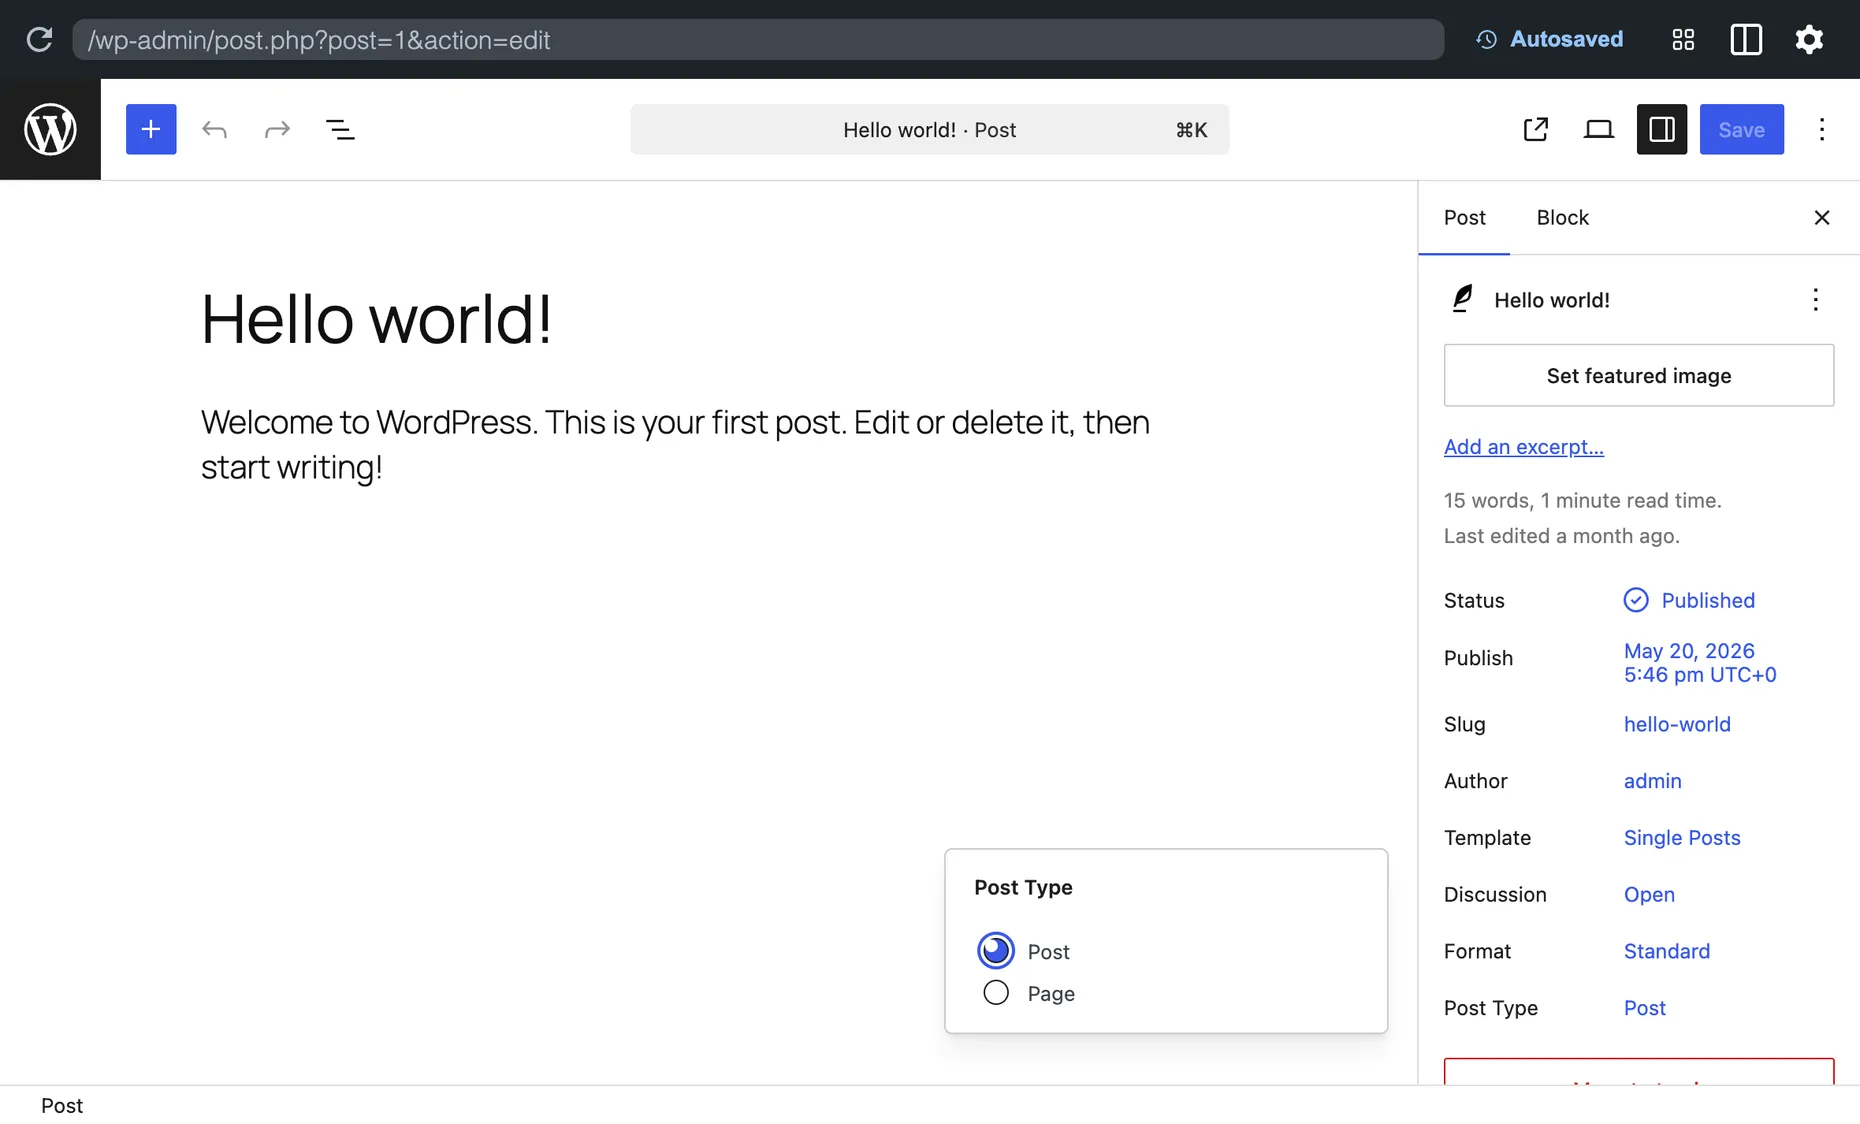Image resolution: width=1860 pixels, height=1124 pixels.
Task: Select the Post radio button
Action: pyautogui.click(x=996, y=951)
